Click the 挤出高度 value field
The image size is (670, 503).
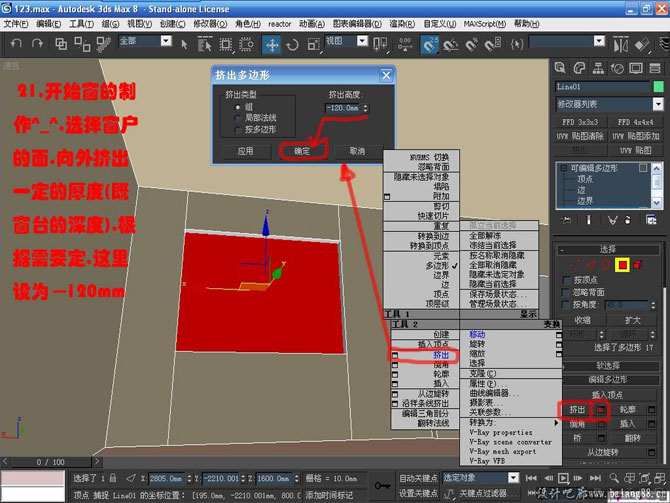343,108
